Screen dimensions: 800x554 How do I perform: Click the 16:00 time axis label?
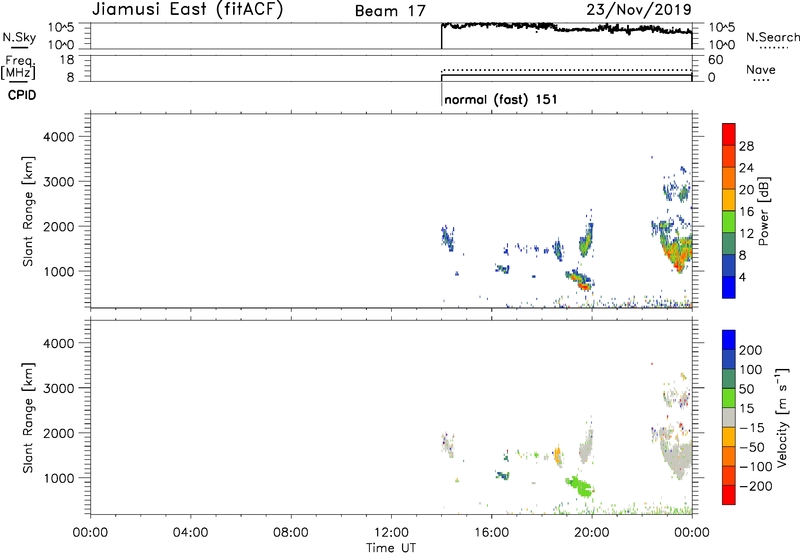(491, 533)
